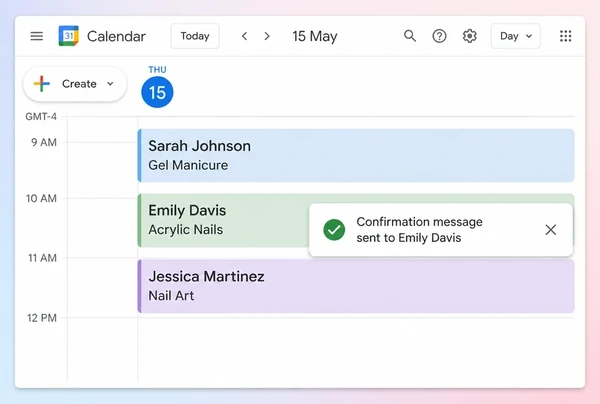
Task: Jump to Today
Action: tap(195, 36)
